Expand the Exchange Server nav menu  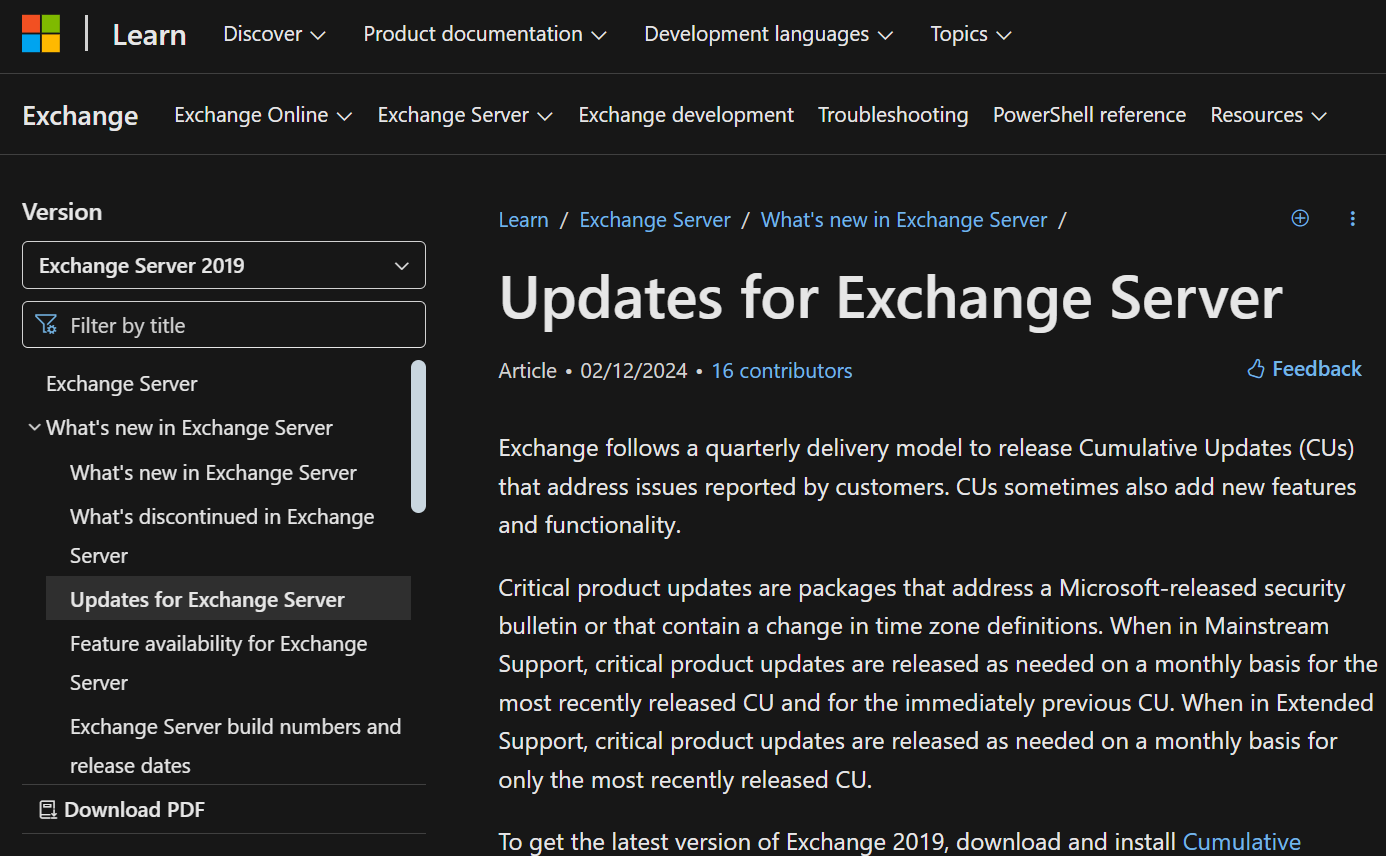[465, 115]
